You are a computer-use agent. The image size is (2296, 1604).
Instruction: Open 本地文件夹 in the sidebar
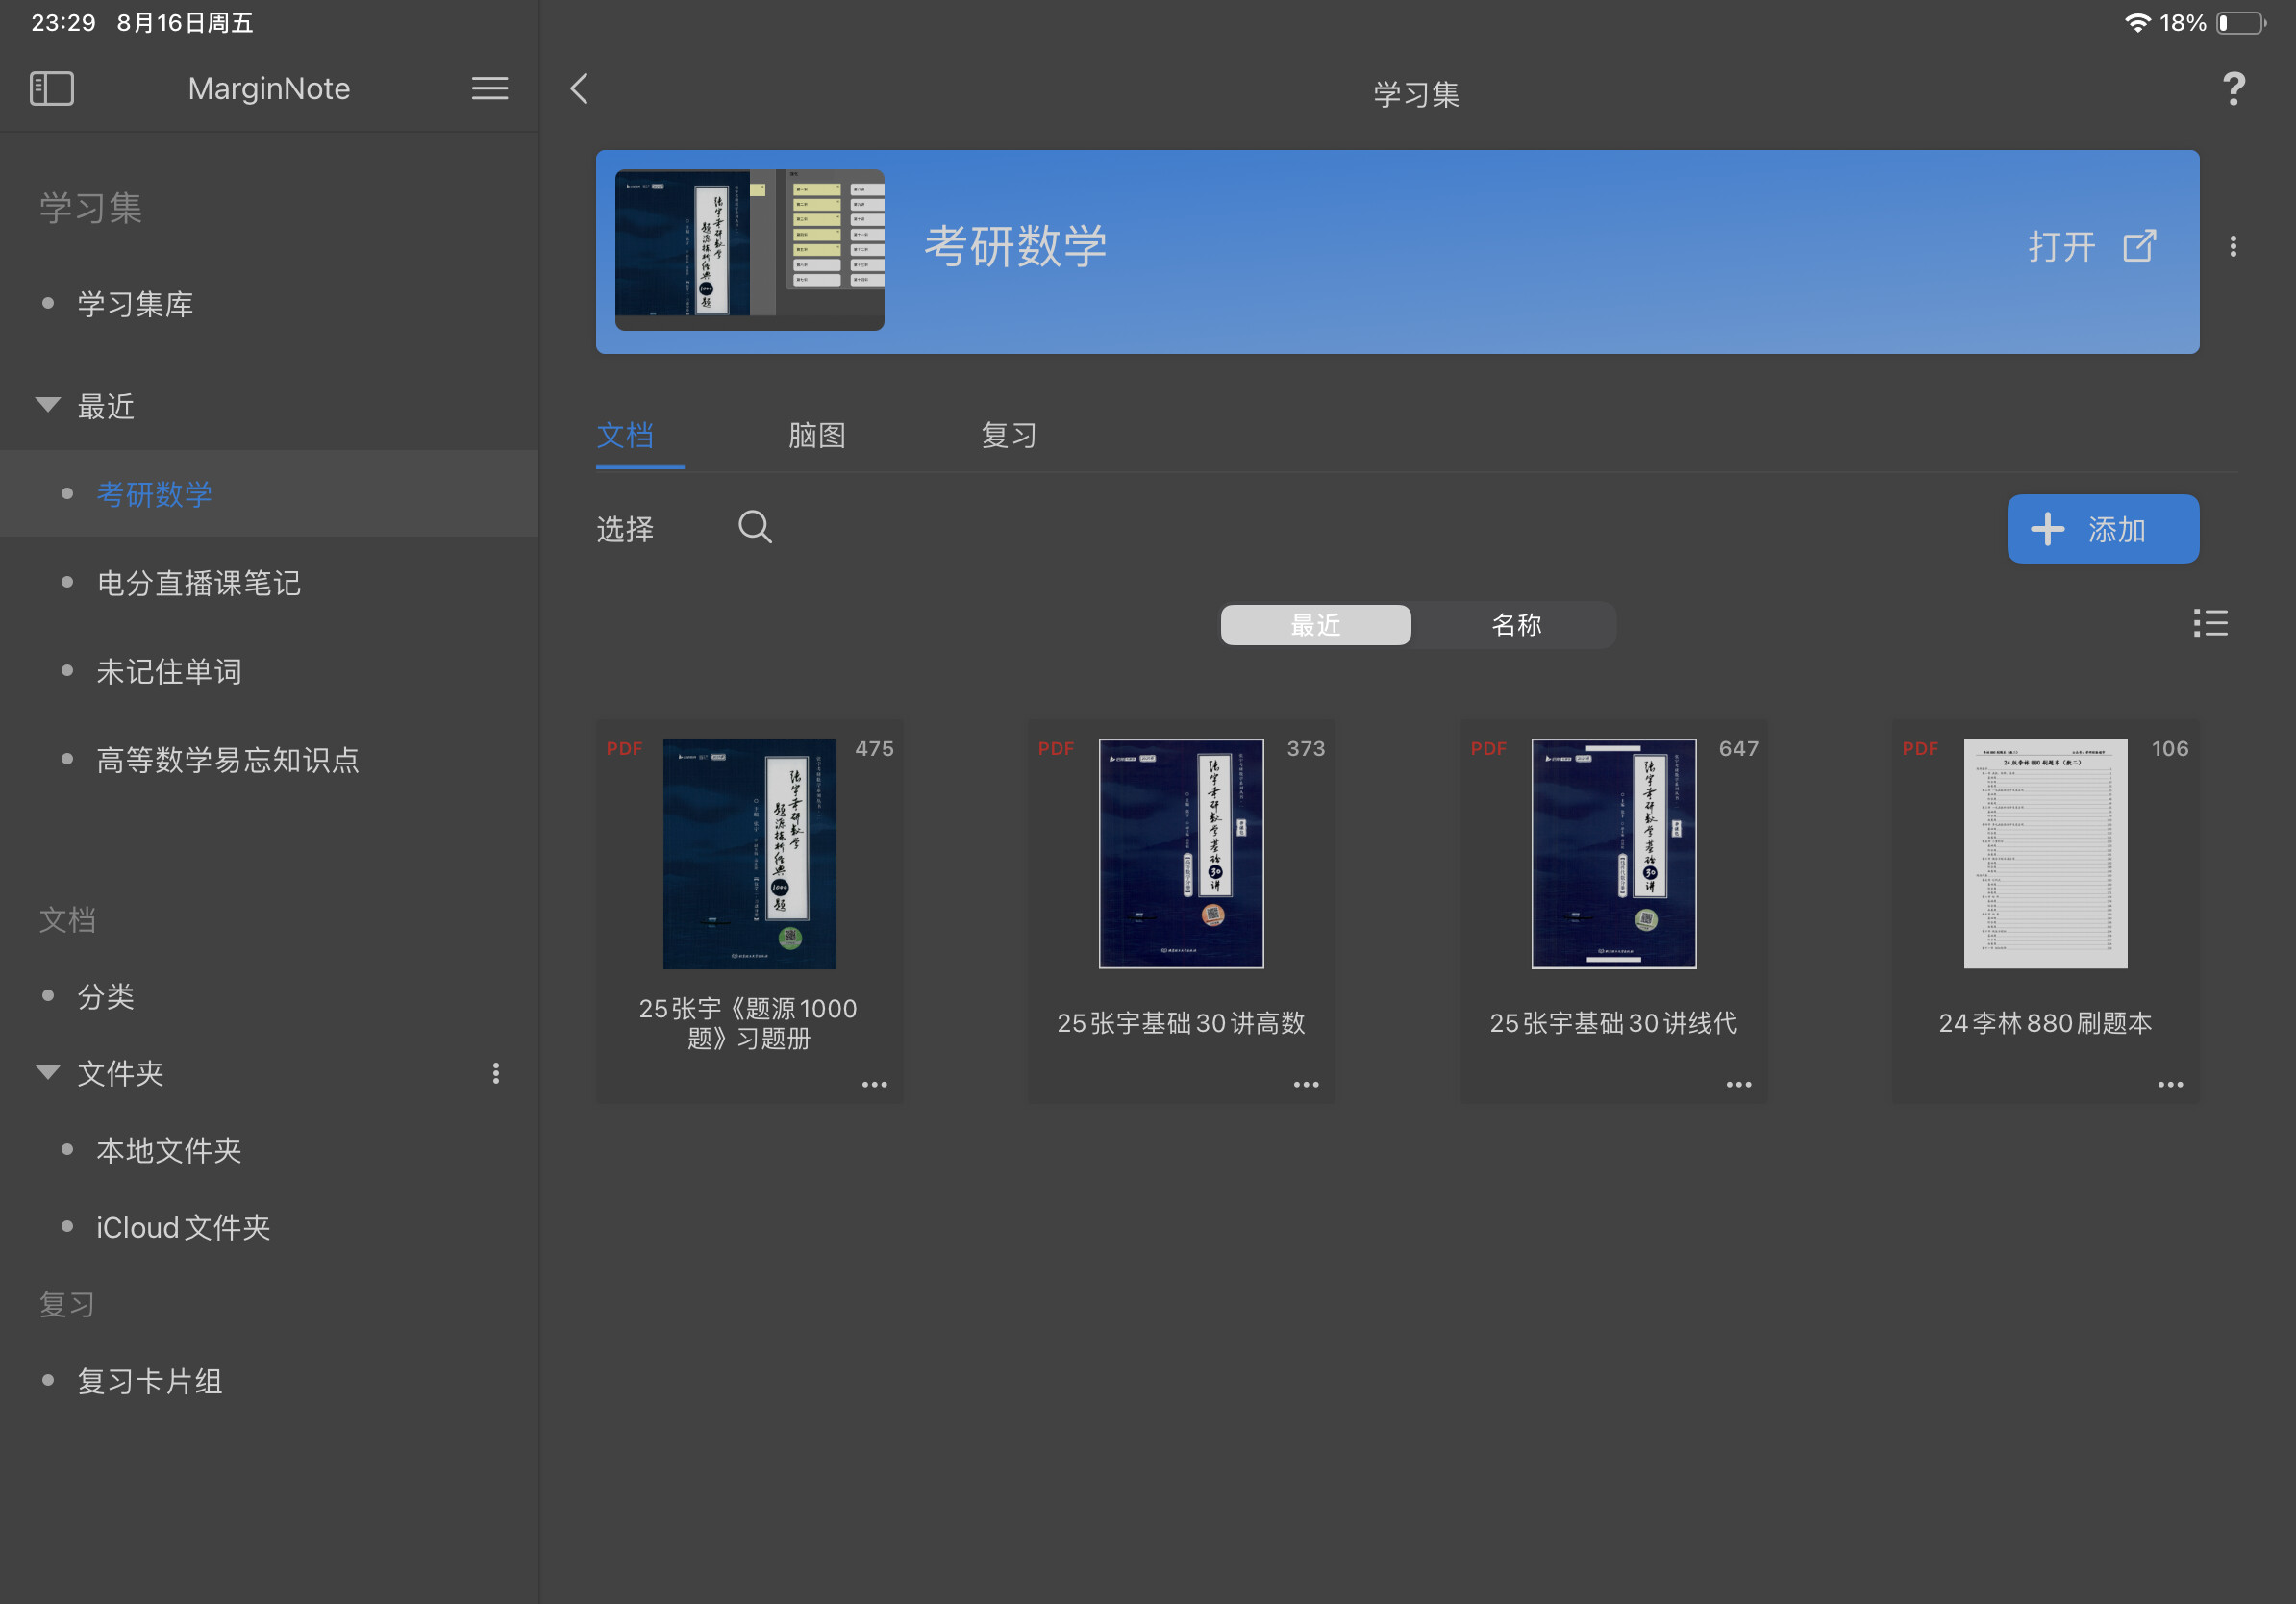(x=169, y=1150)
